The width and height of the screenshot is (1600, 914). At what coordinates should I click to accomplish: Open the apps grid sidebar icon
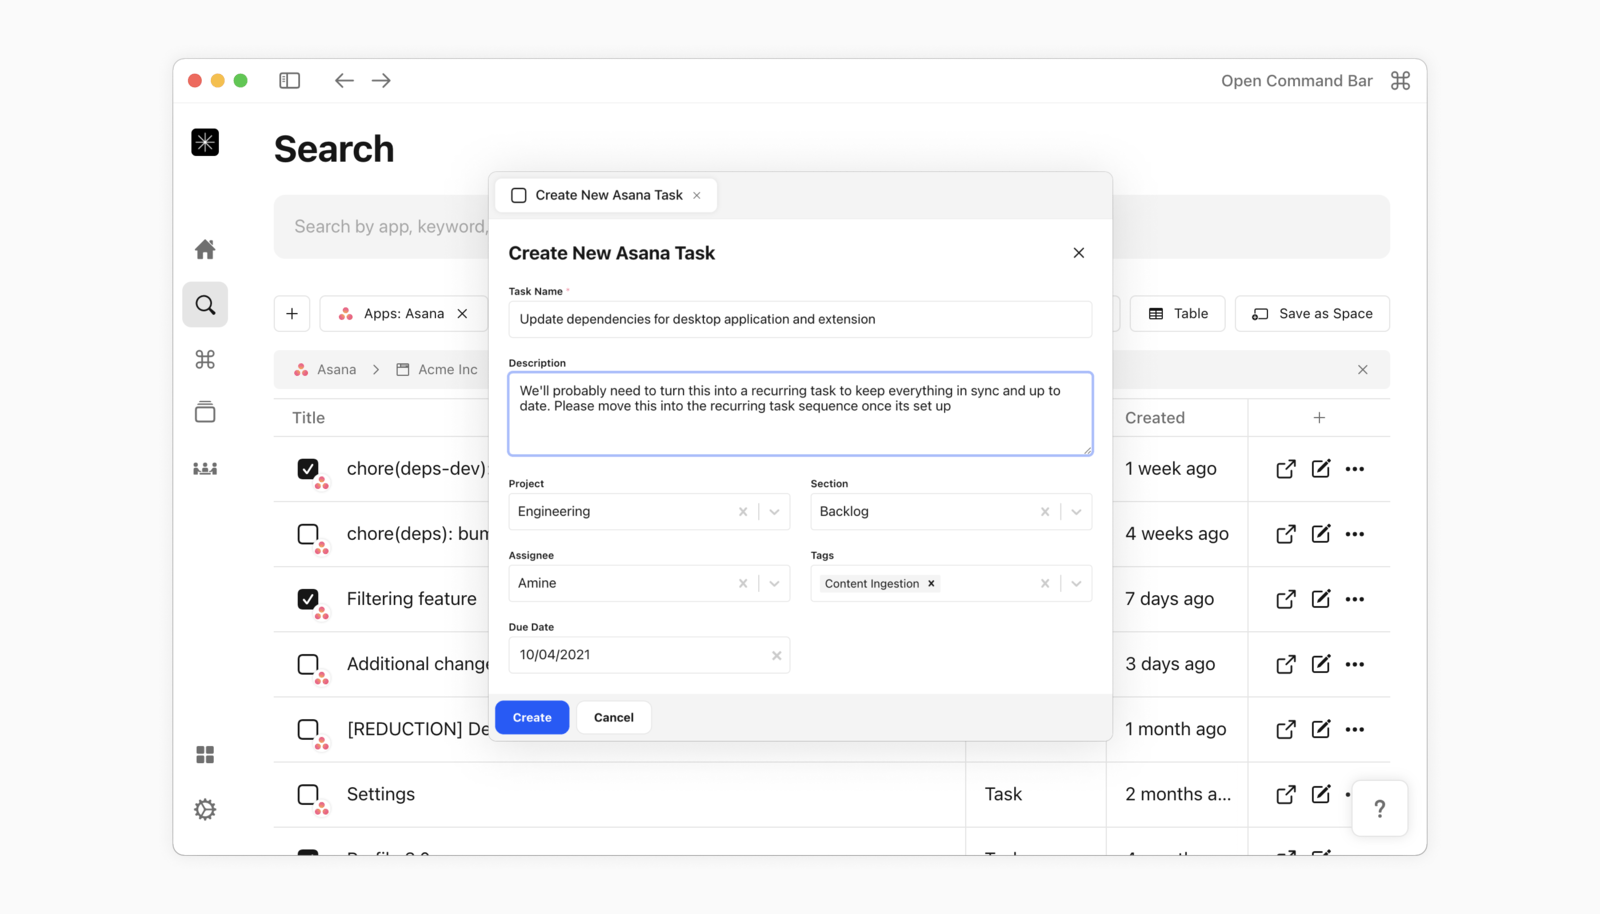click(205, 754)
